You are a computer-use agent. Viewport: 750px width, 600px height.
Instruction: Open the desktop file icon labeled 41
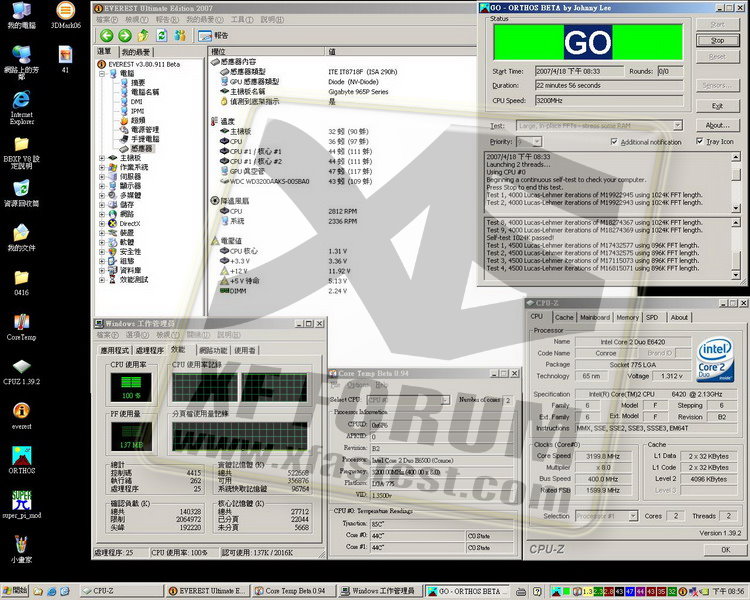[66, 59]
